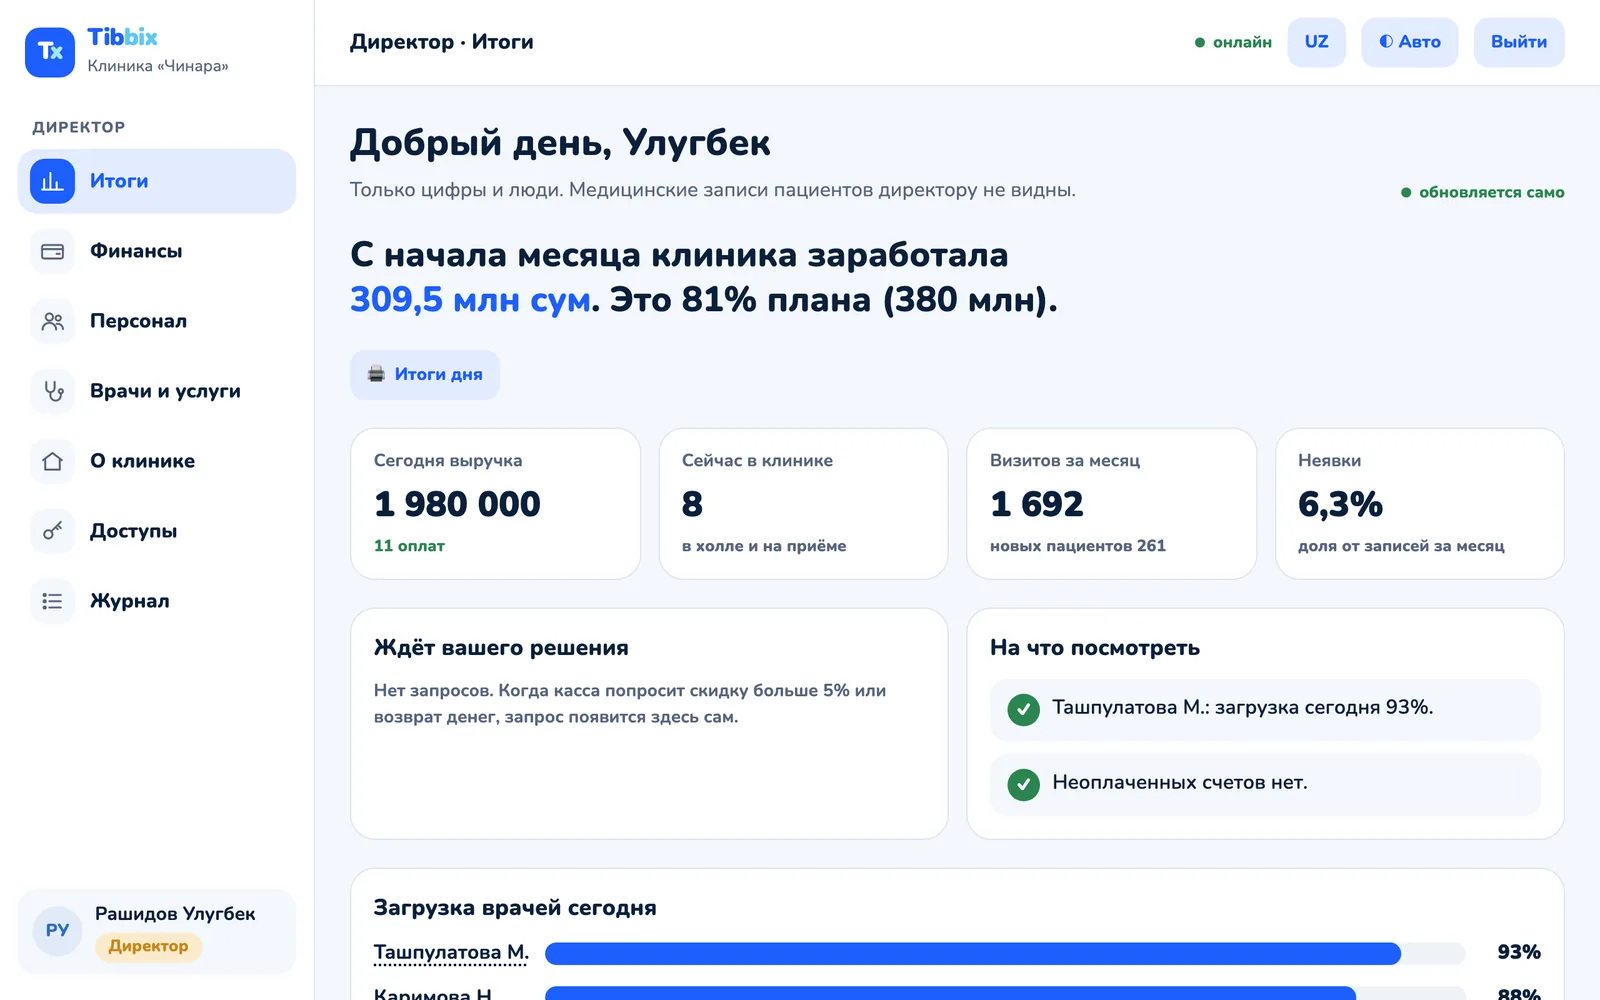Click the Сегодня выручка 1 980 000 card

[496, 504]
